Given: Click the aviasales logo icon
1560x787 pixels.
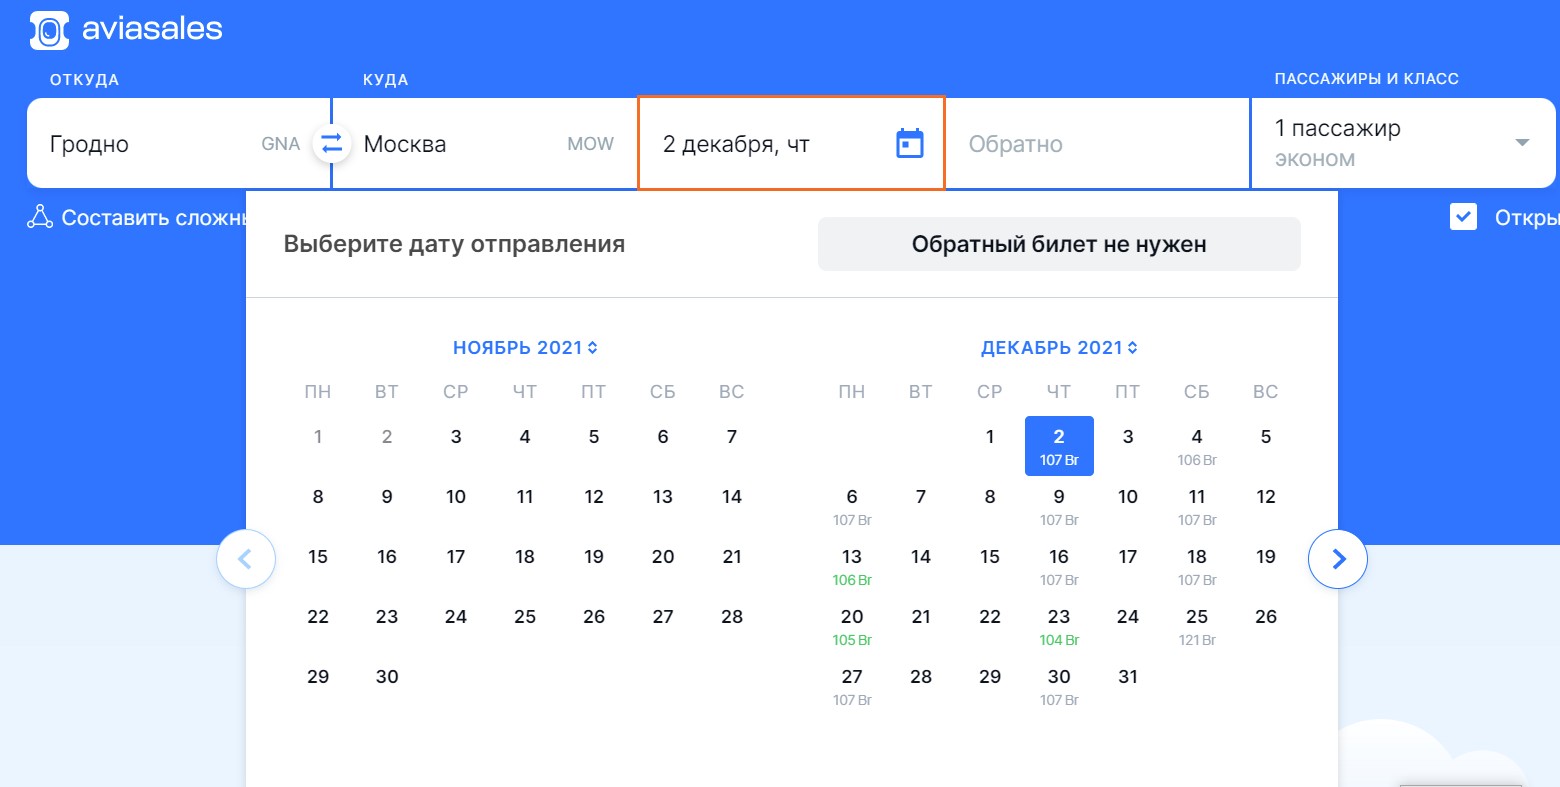Looking at the screenshot, I should point(49,31).
